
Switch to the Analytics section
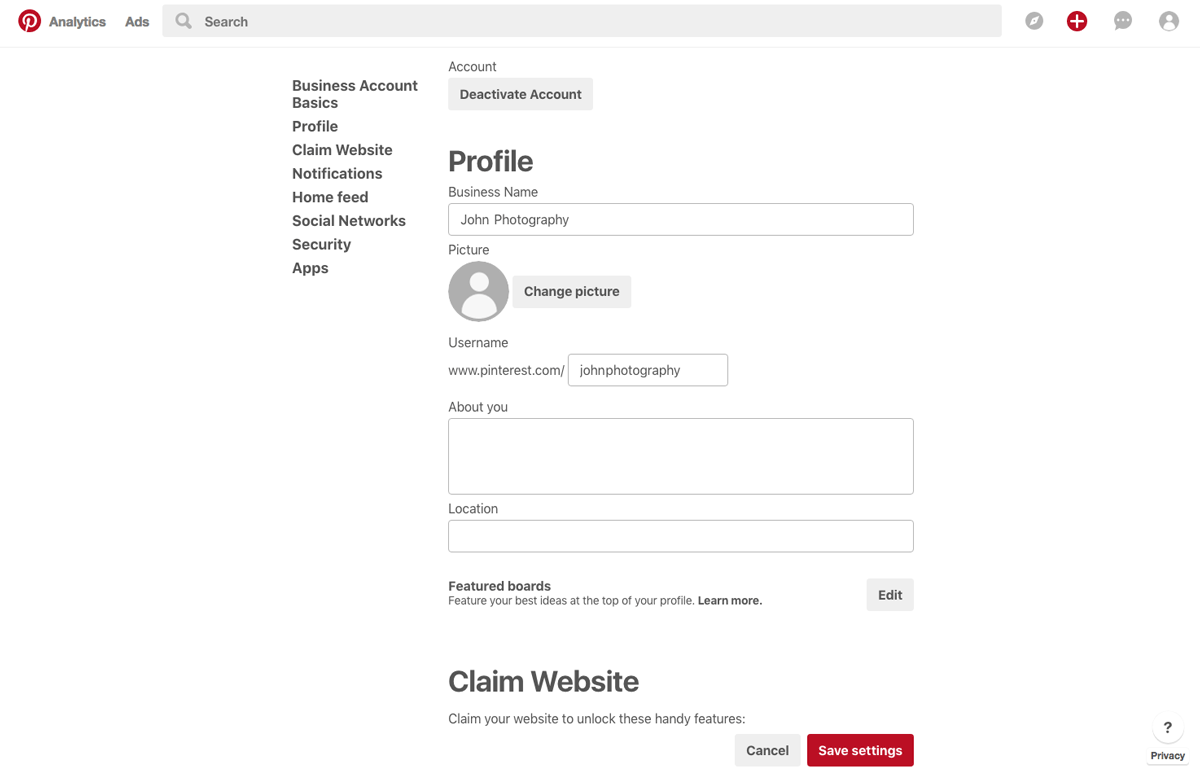click(77, 21)
